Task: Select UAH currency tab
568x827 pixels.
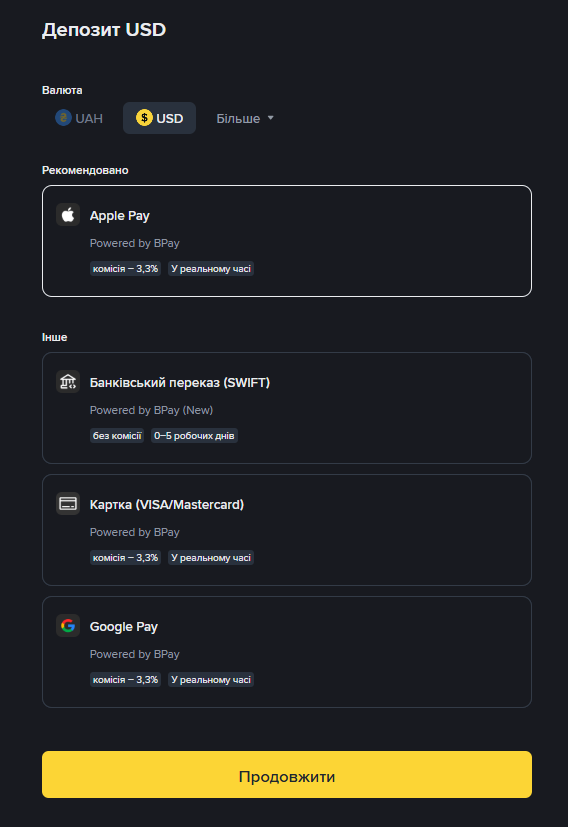Action: click(79, 118)
